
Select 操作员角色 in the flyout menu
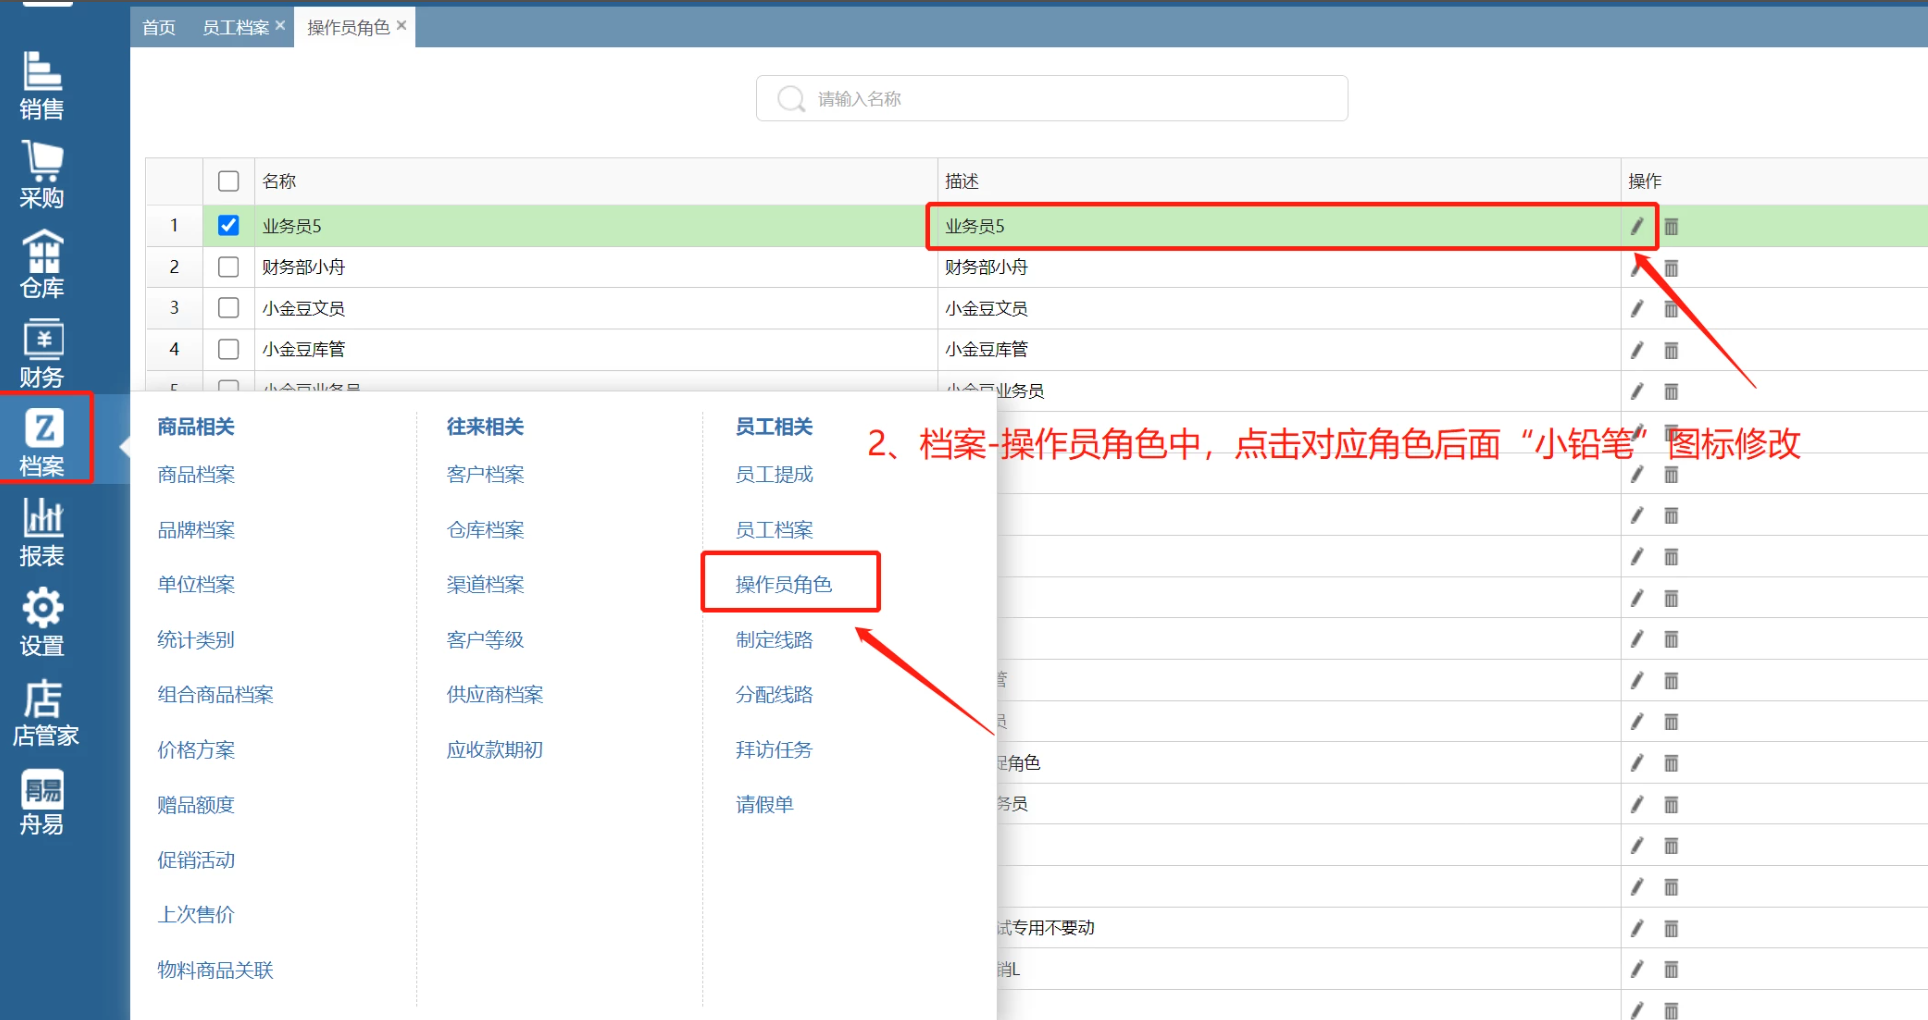(783, 584)
